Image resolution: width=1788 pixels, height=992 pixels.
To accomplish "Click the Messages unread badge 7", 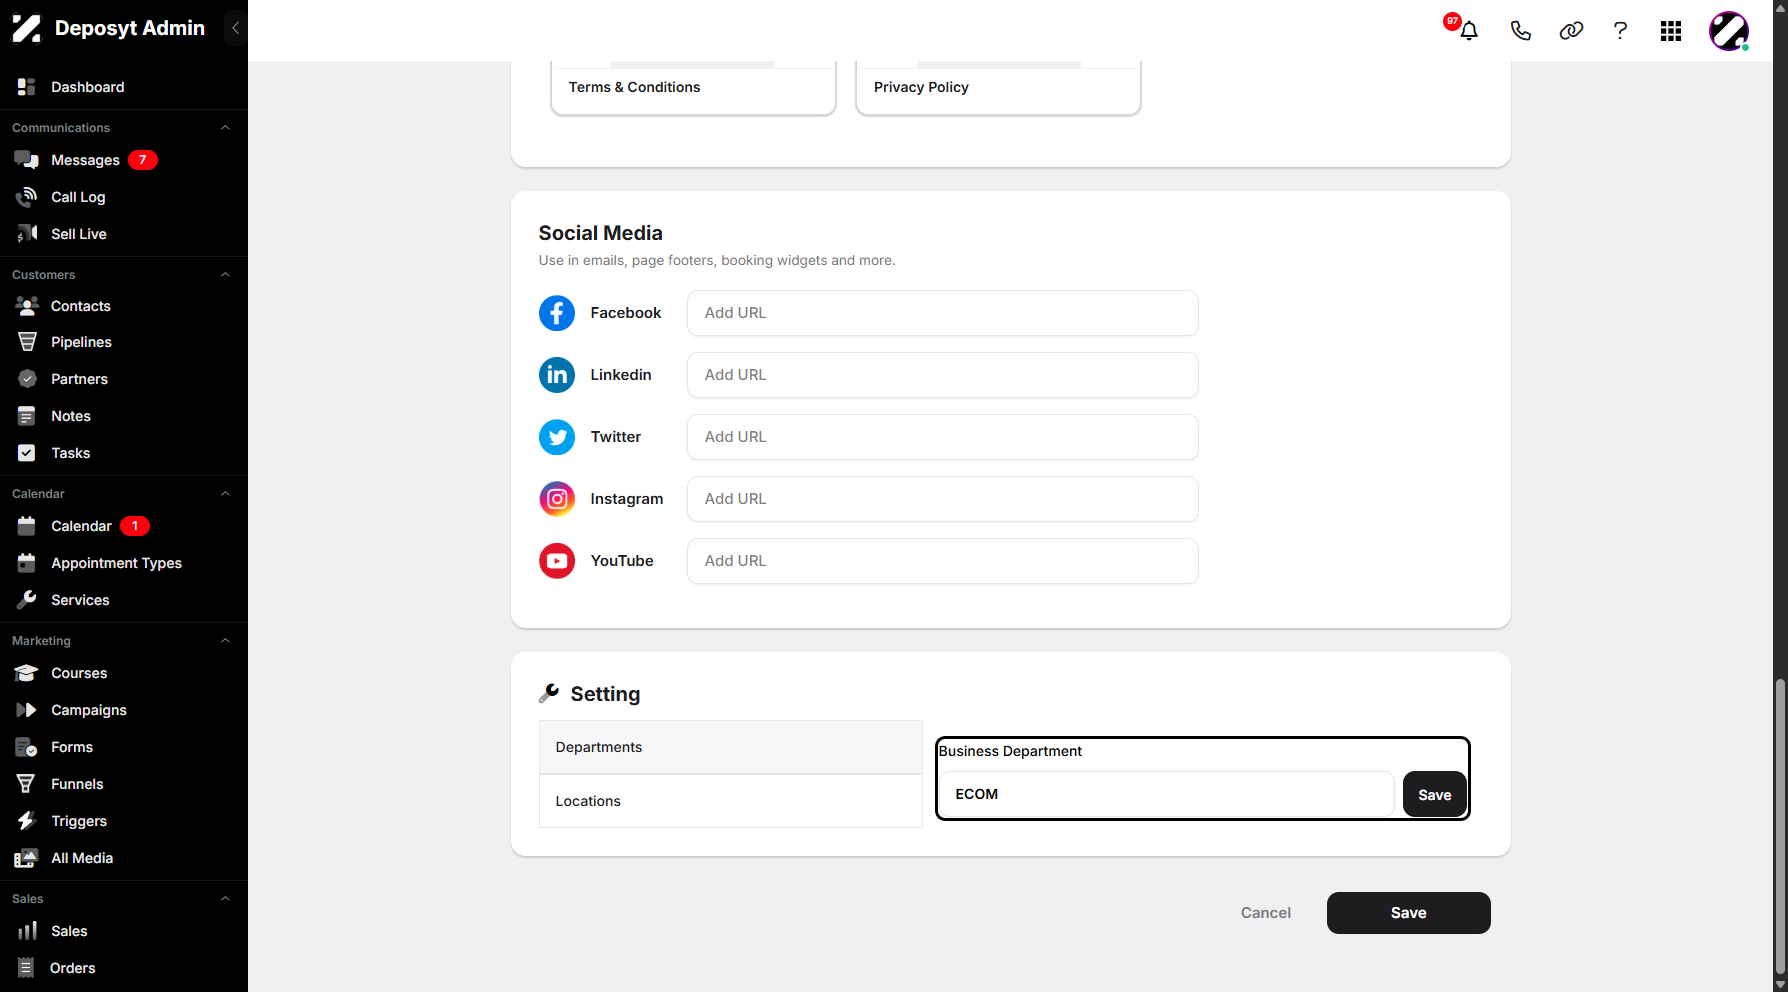I will tap(143, 160).
